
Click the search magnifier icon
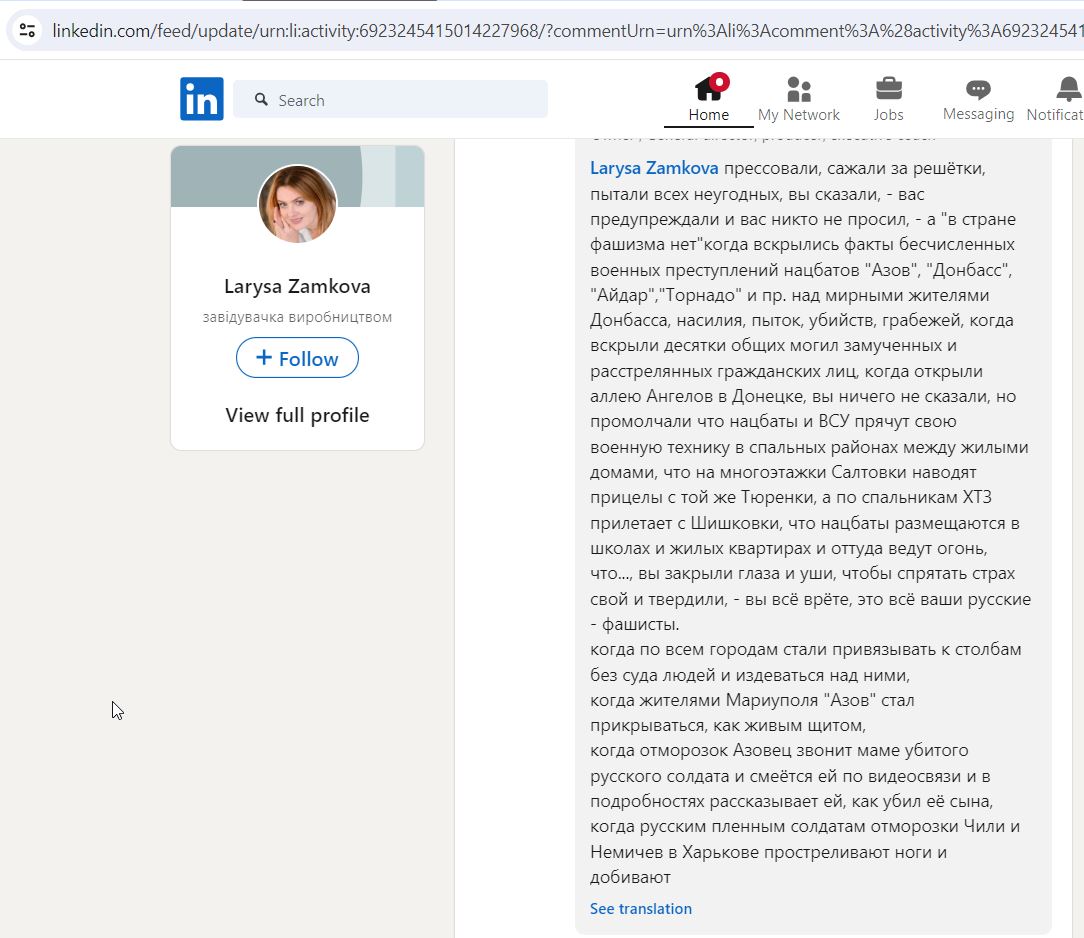pyautogui.click(x=261, y=99)
